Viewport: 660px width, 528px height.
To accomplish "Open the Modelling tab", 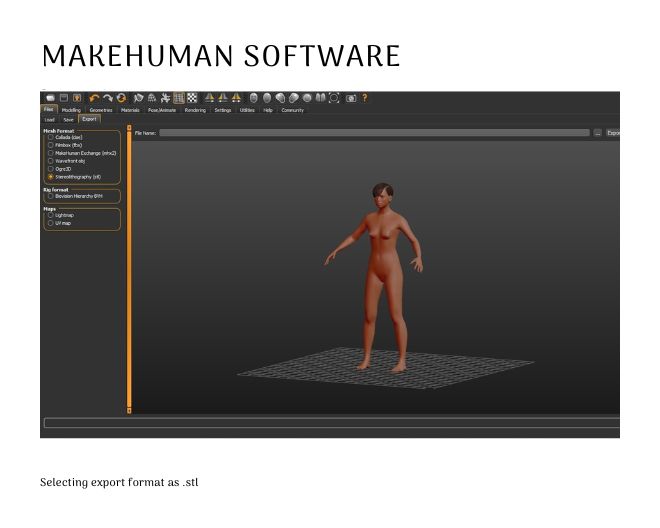I will tap(71, 110).
